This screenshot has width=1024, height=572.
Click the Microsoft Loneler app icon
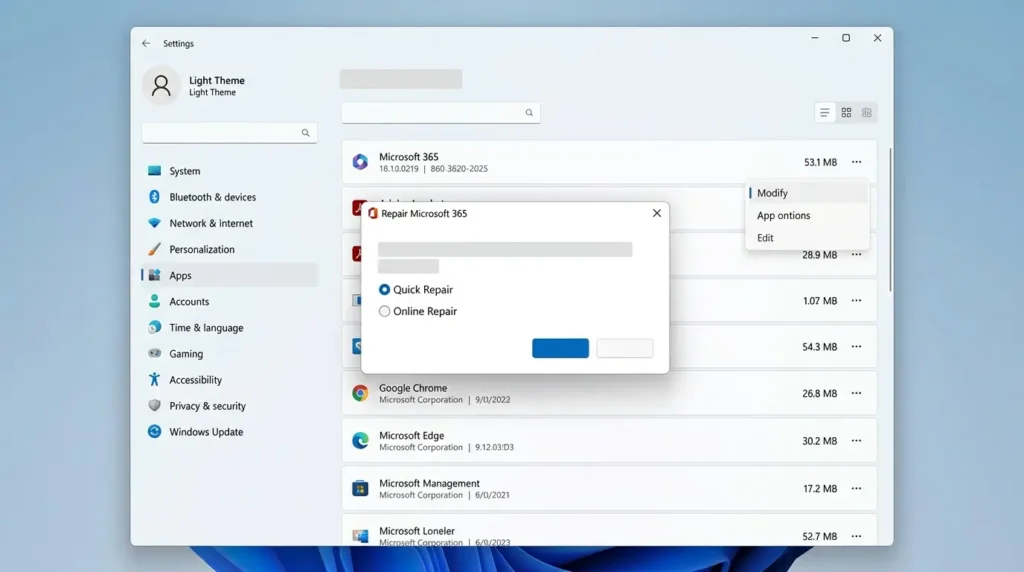pos(360,535)
